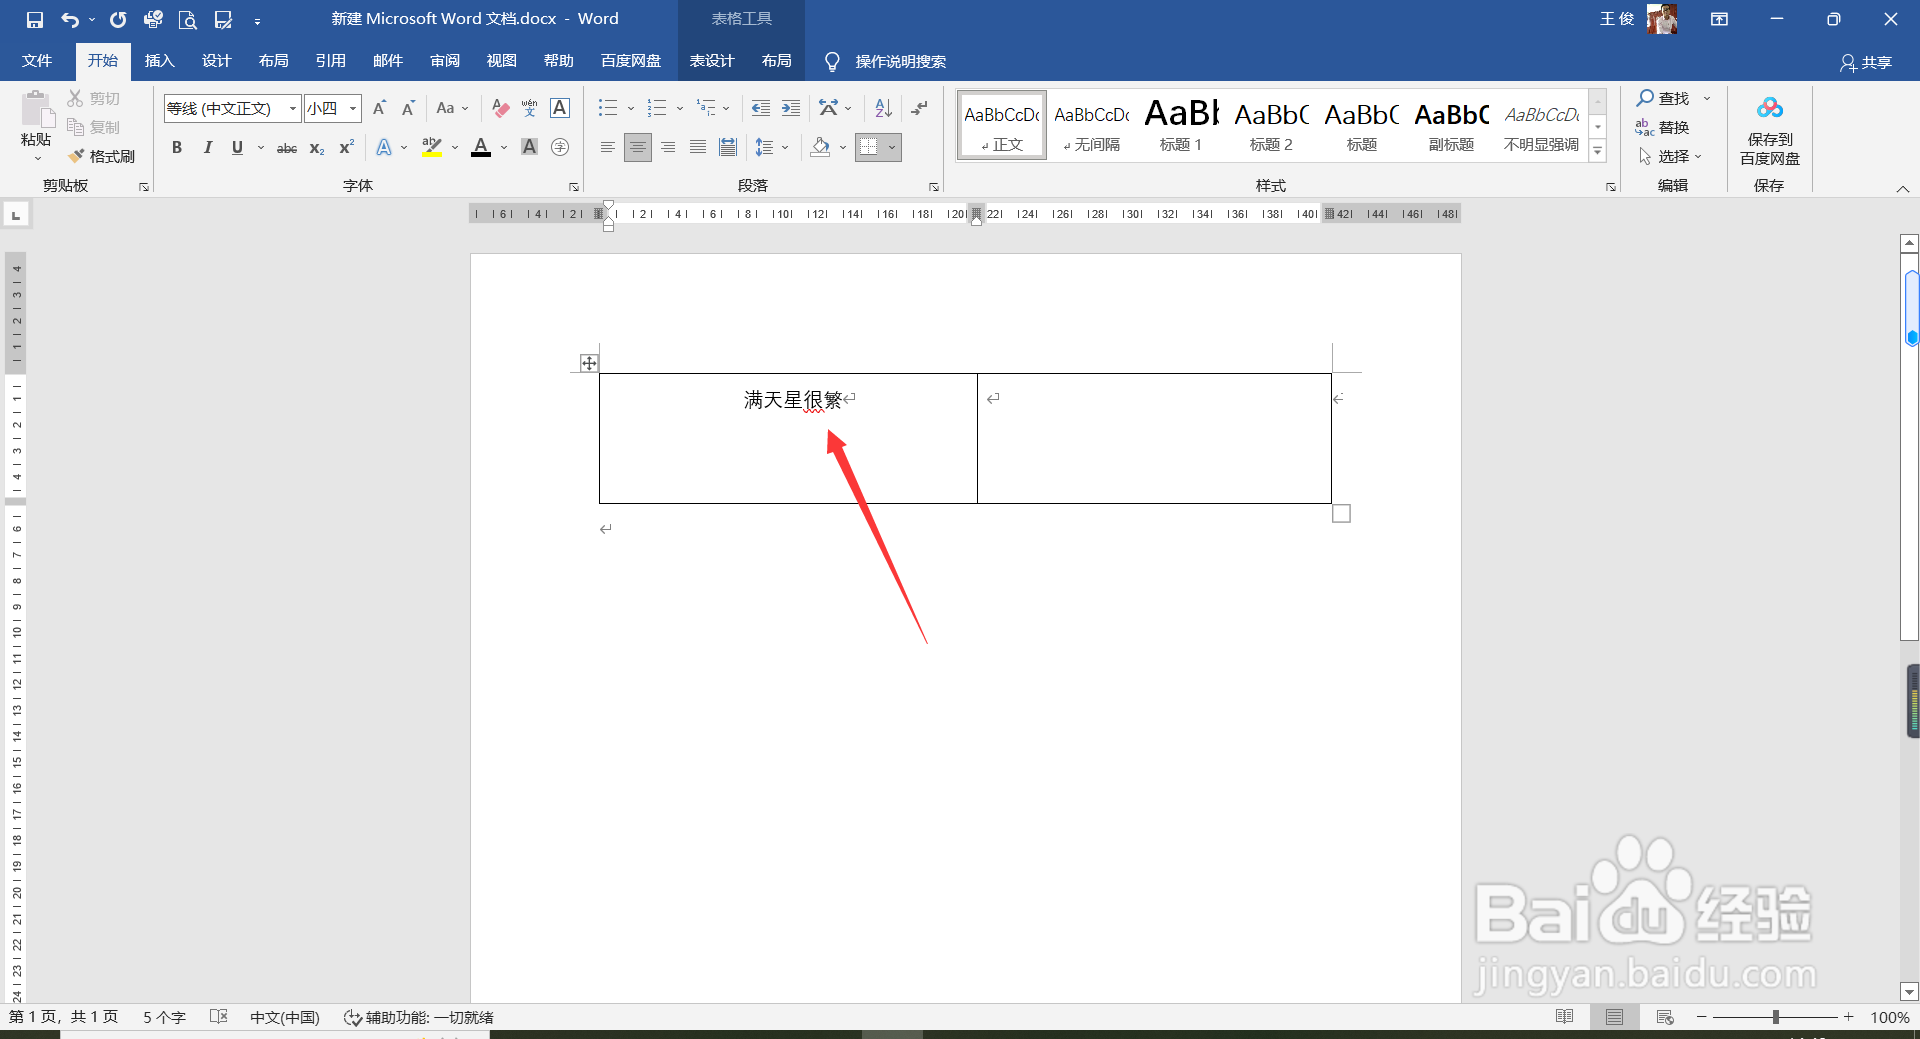
Task: Click the table move handle
Action: tap(589, 363)
